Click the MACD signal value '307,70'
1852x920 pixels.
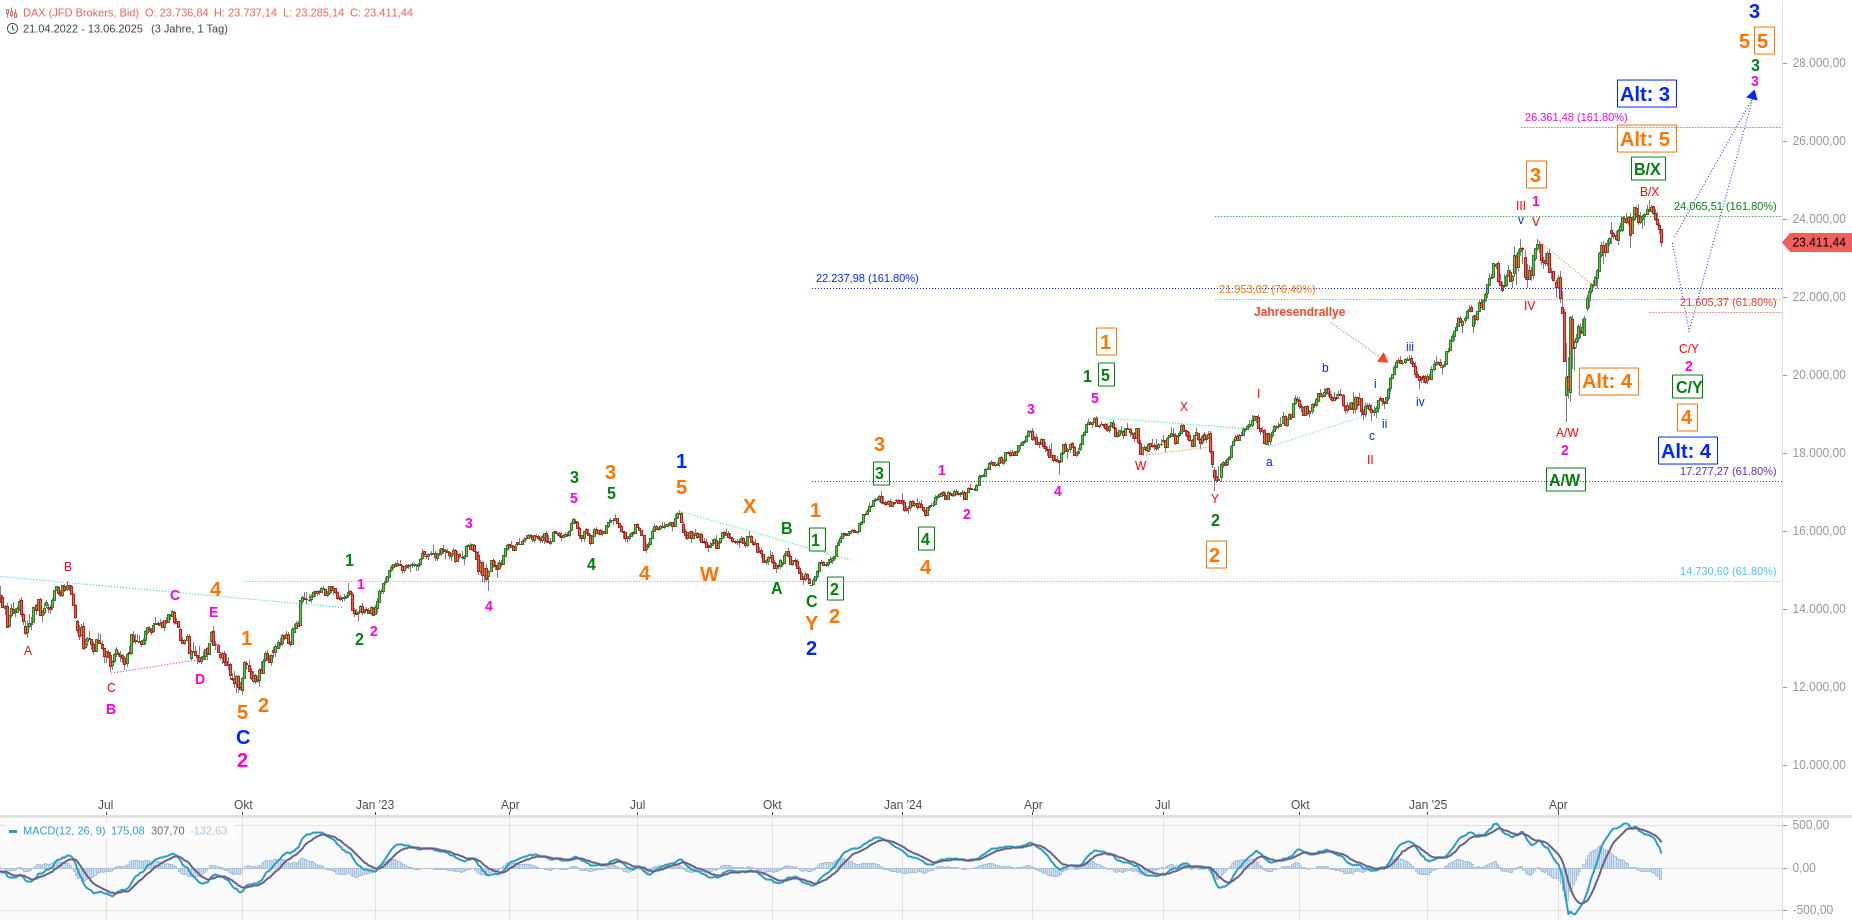pos(168,831)
